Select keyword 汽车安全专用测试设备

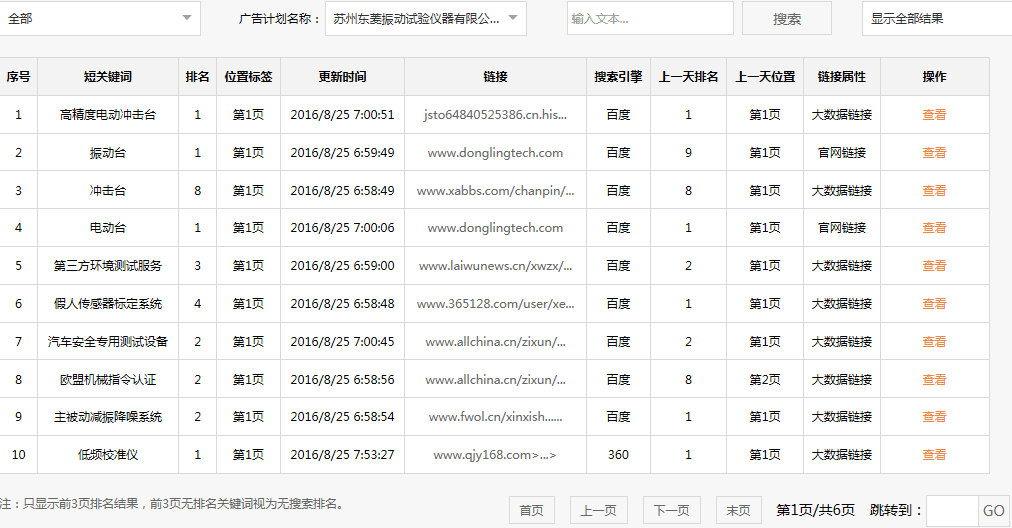(108, 341)
